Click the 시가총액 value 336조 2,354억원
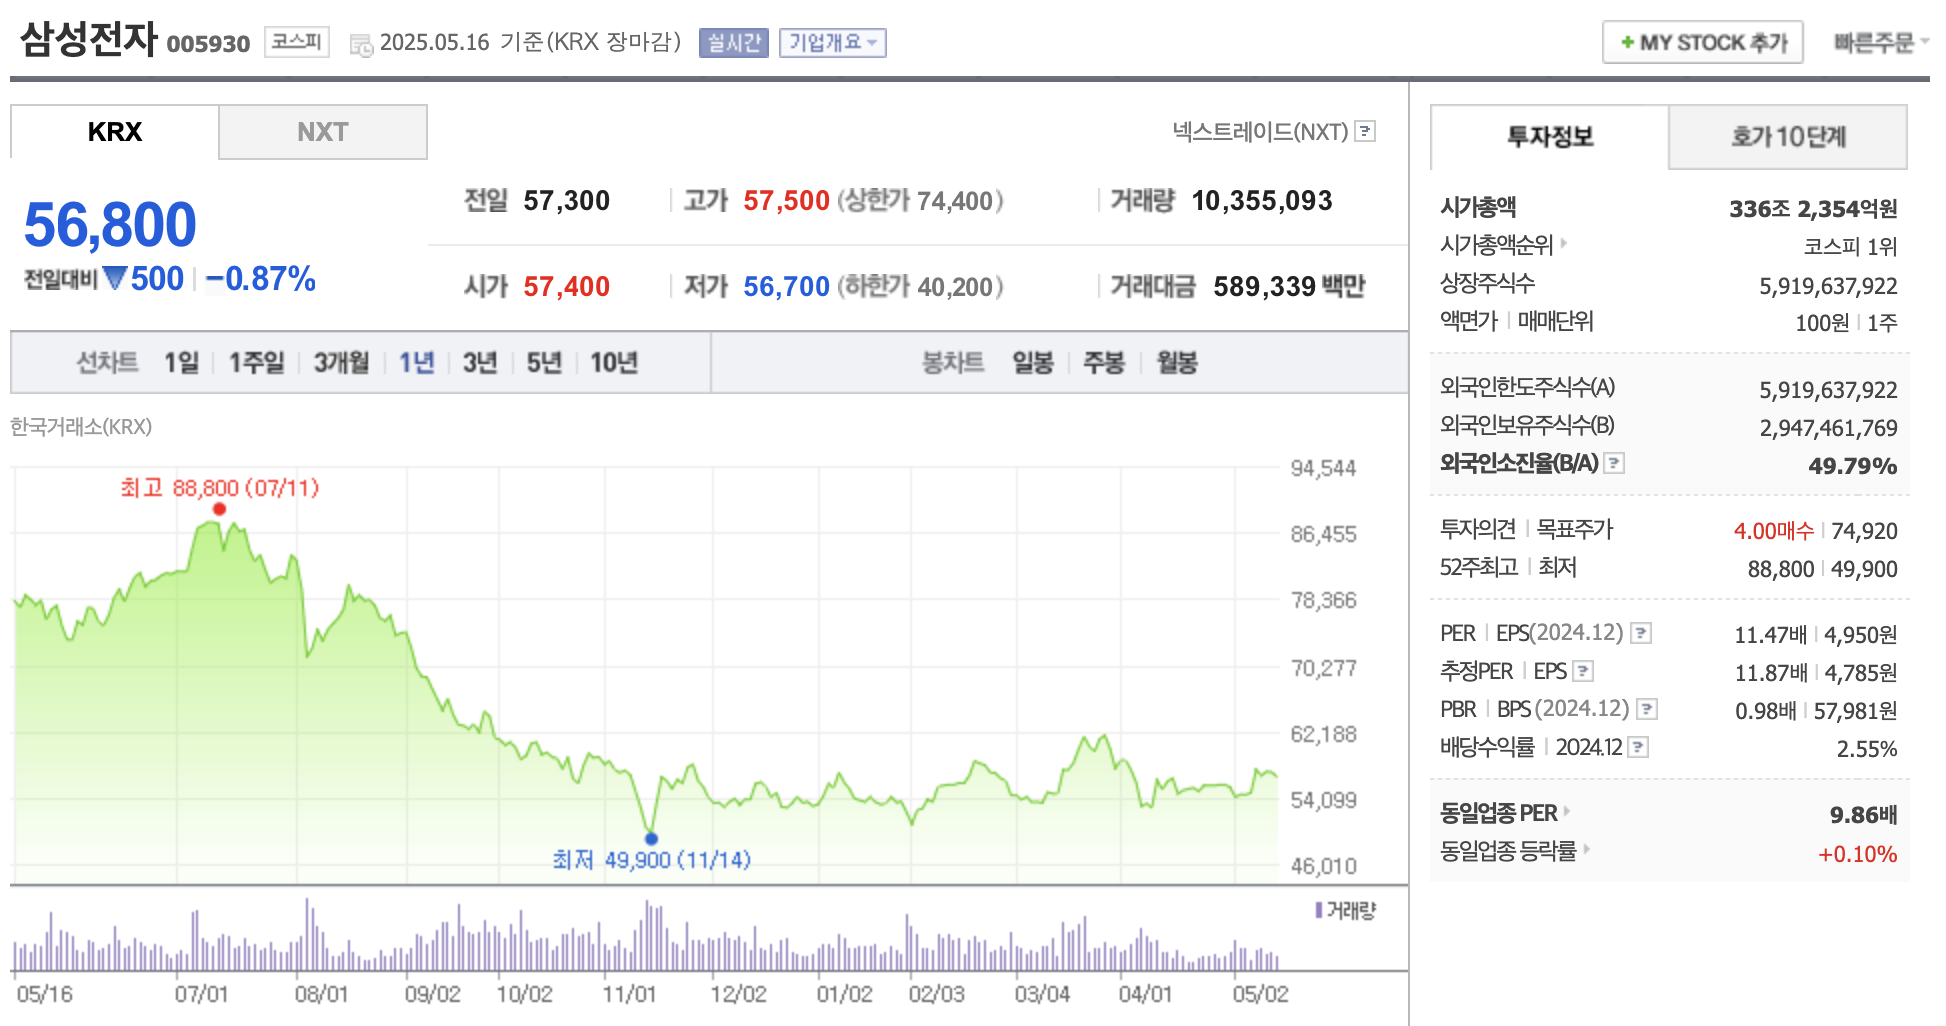1946x1026 pixels. (x=1813, y=208)
